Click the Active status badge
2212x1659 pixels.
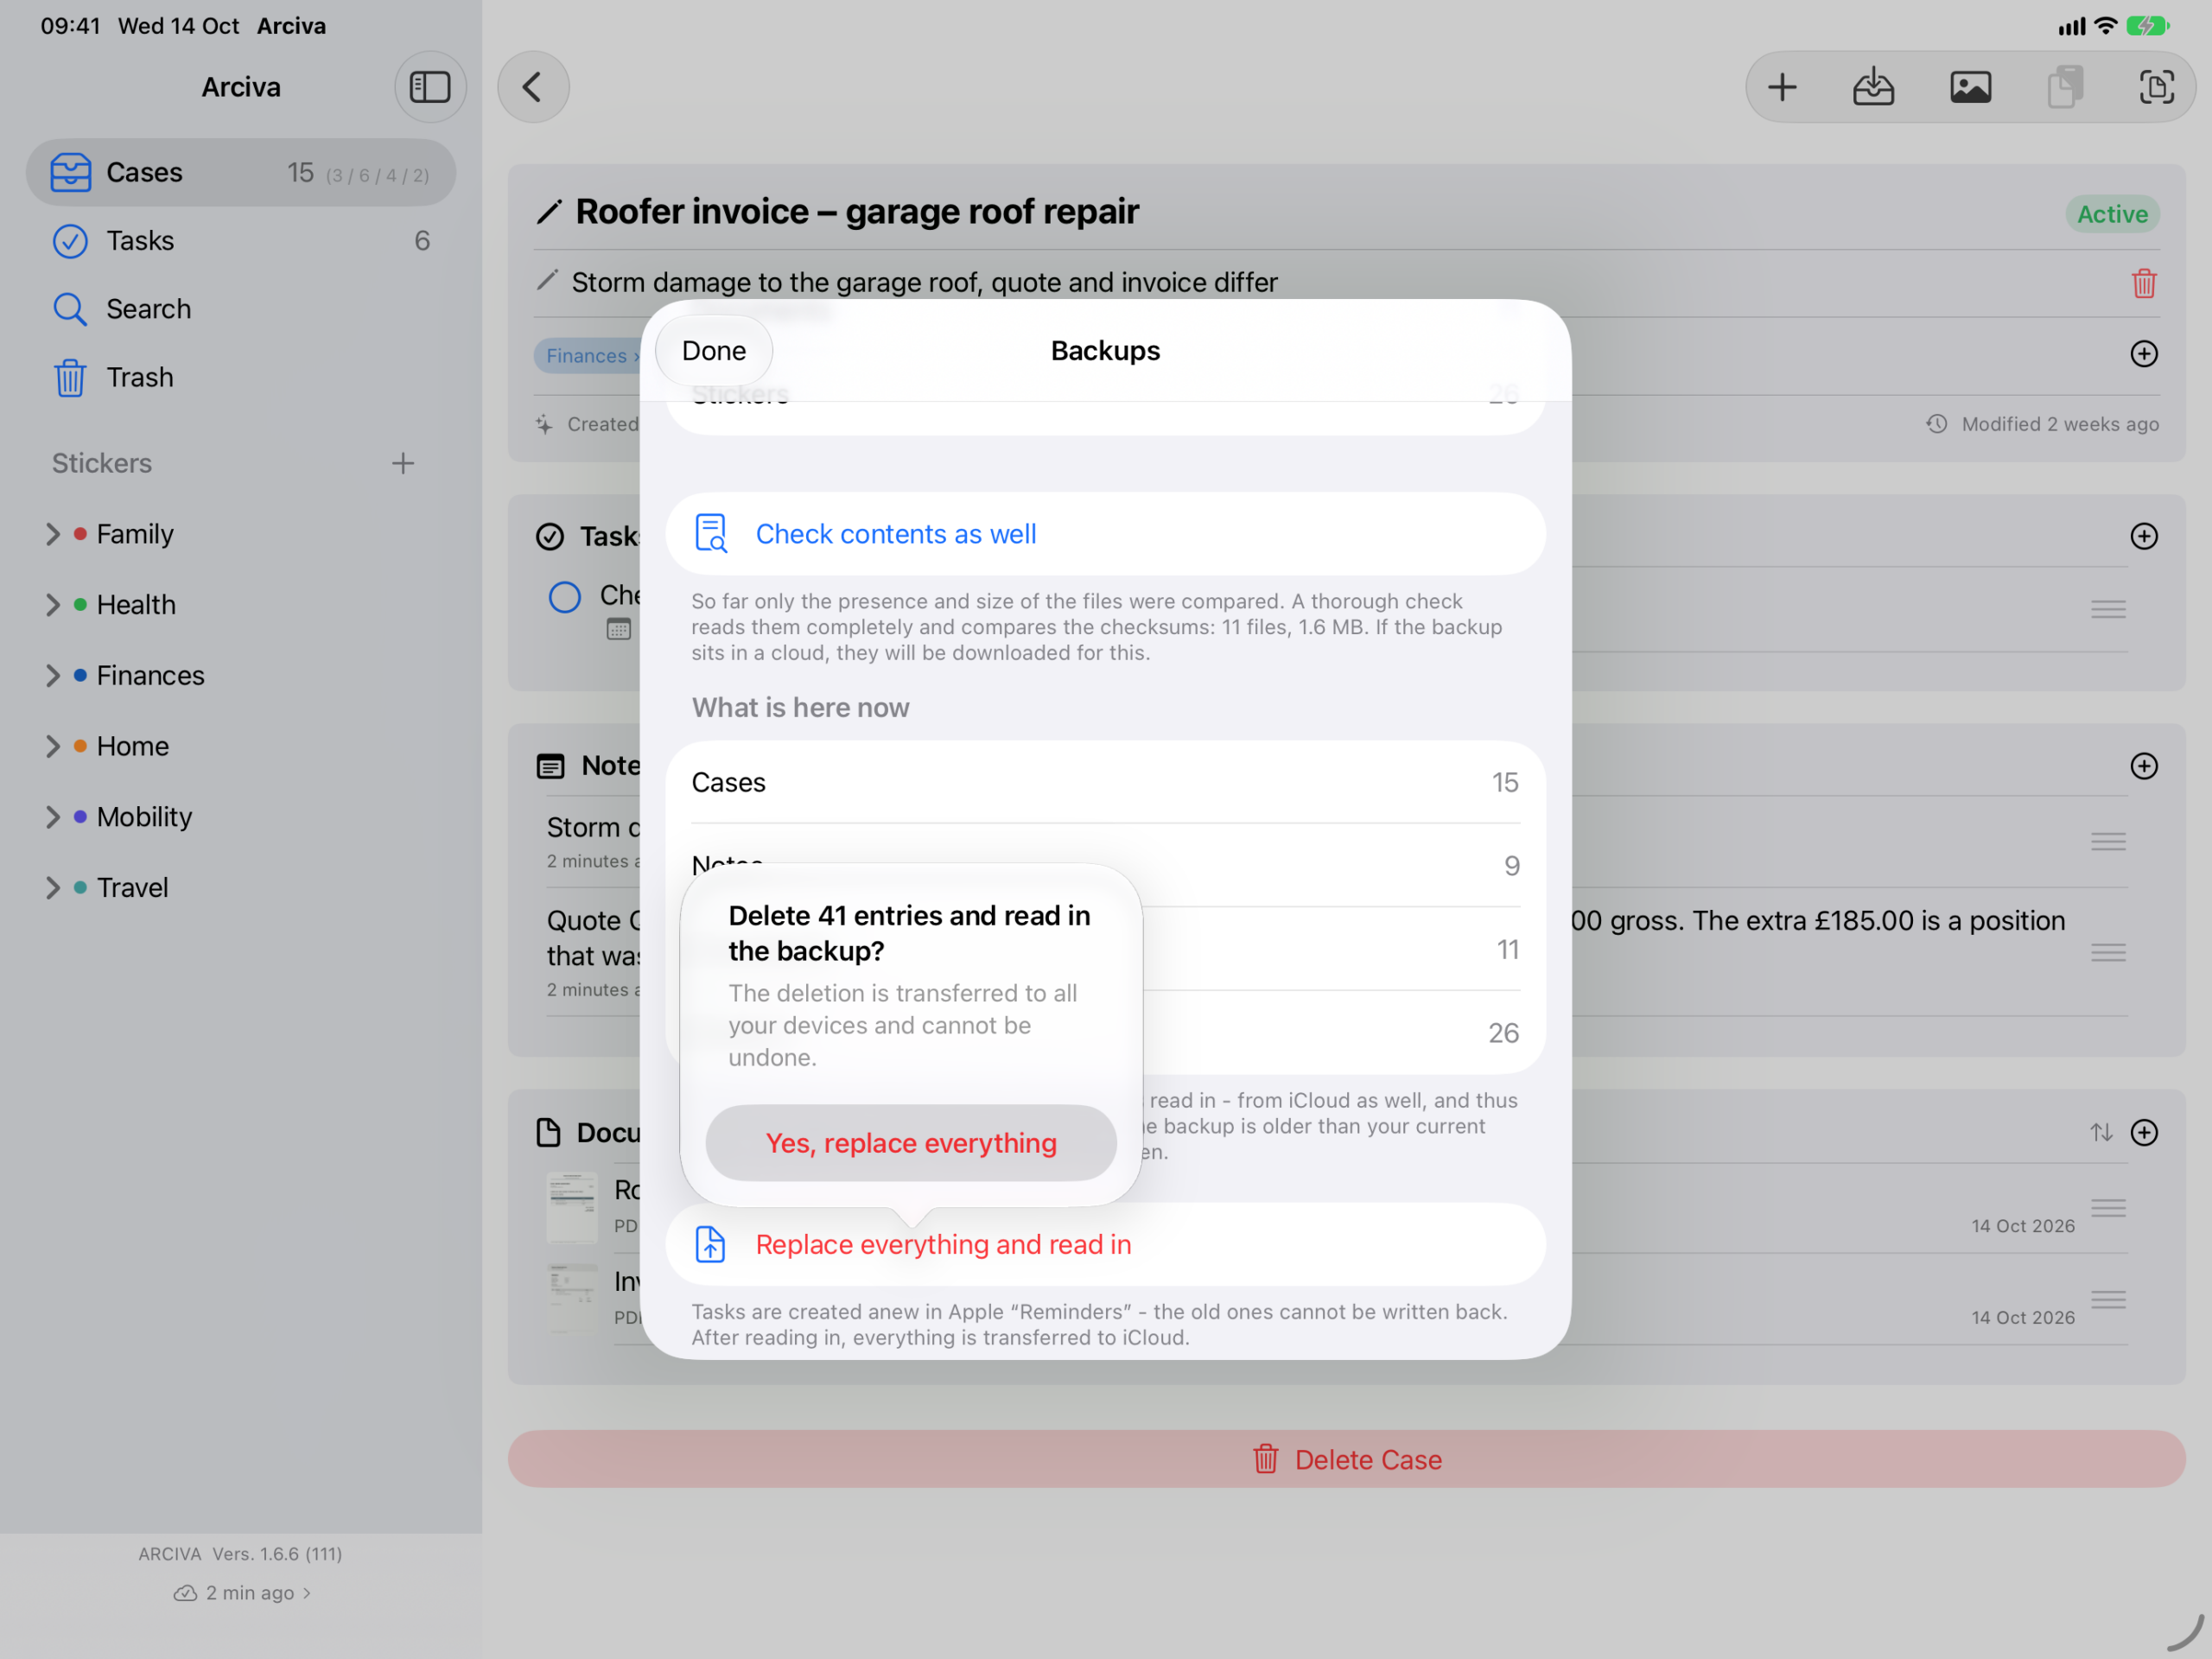point(2112,214)
